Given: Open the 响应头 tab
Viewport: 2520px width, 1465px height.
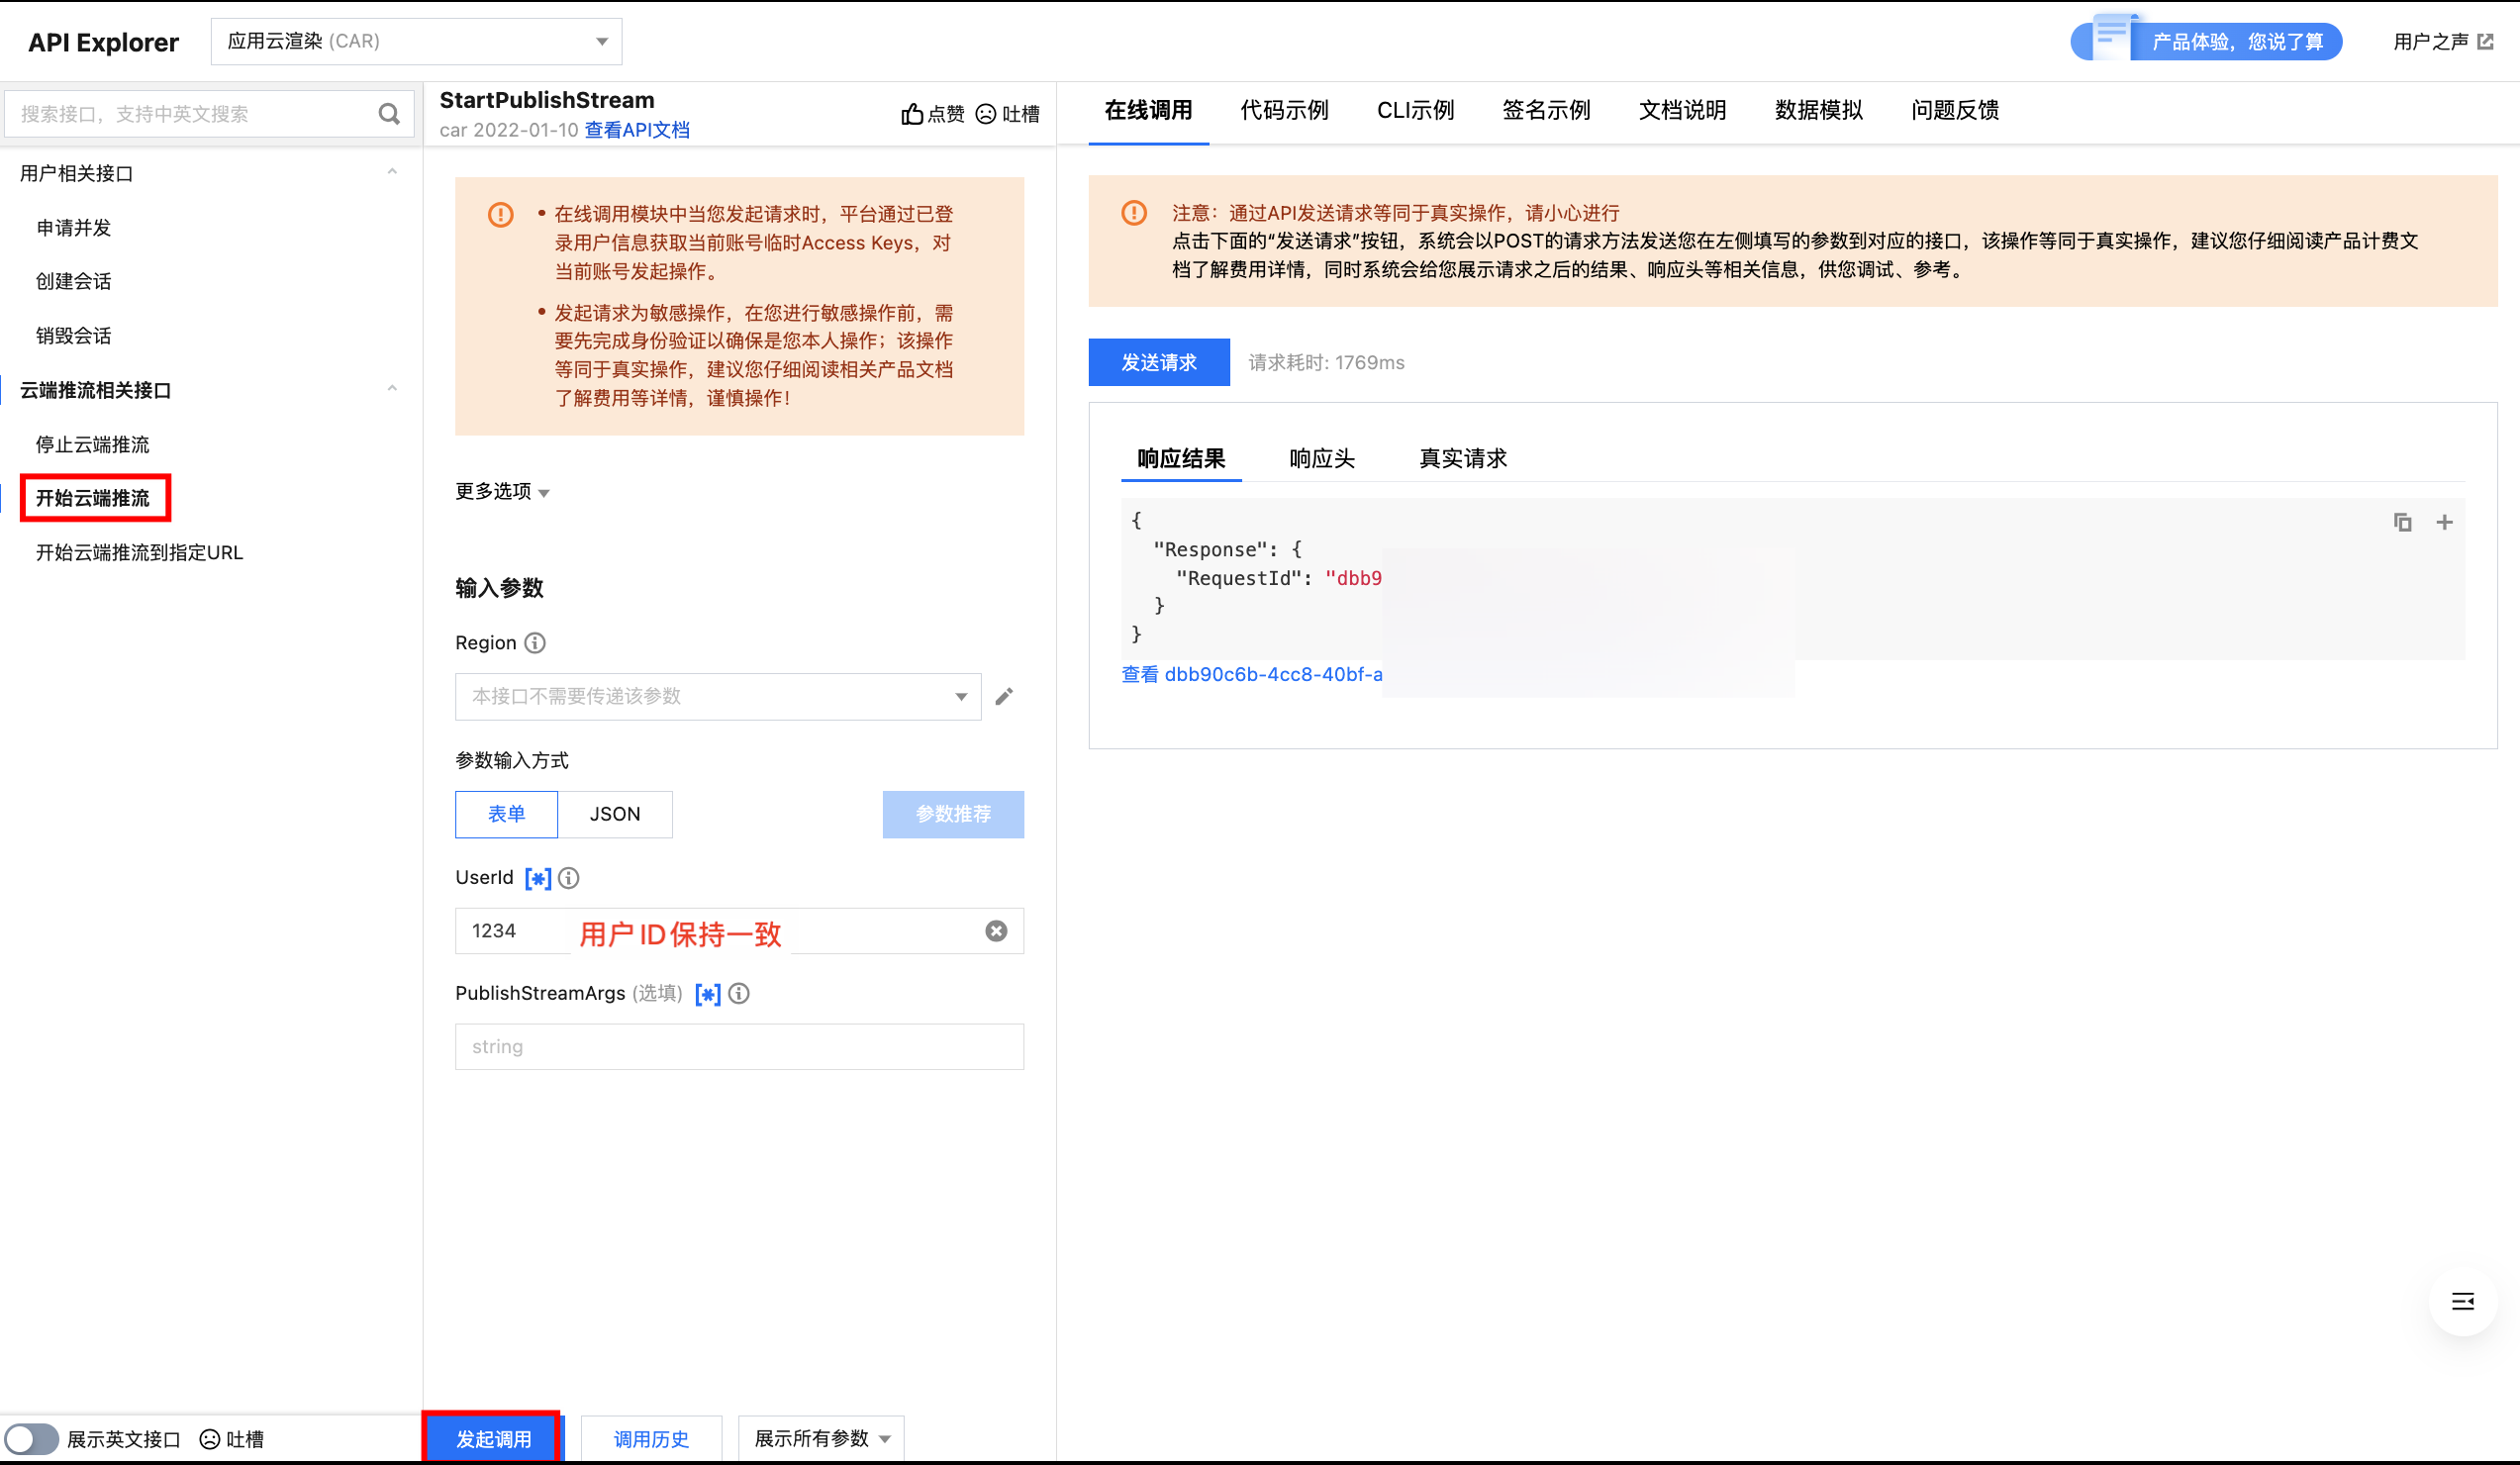Looking at the screenshot, I should click(x=1321, y=458).
